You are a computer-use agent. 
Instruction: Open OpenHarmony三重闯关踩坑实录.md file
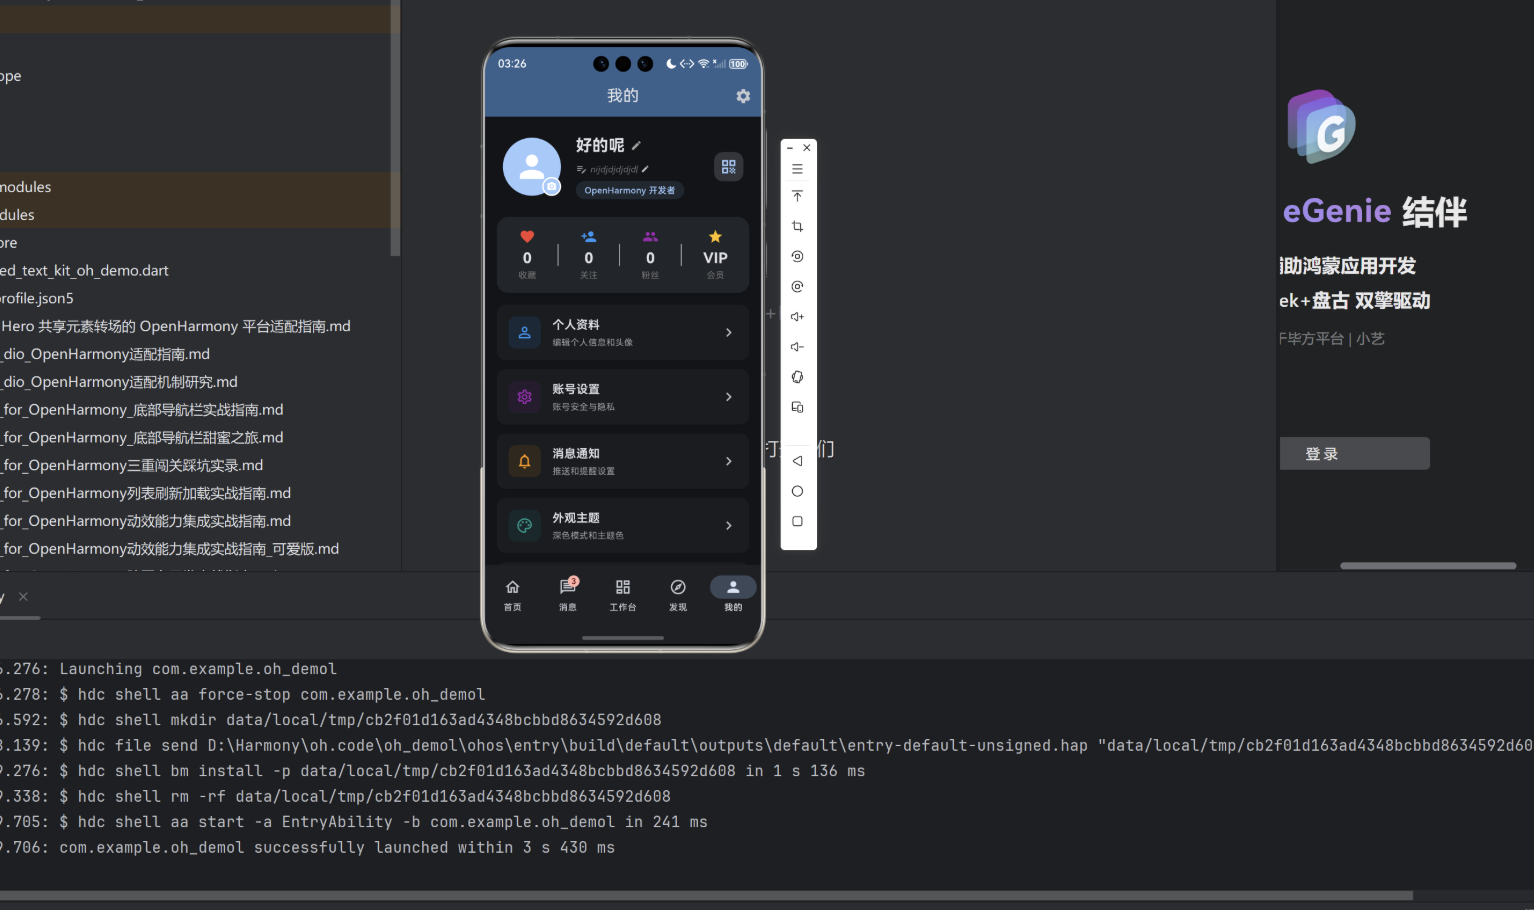point(132,466)
